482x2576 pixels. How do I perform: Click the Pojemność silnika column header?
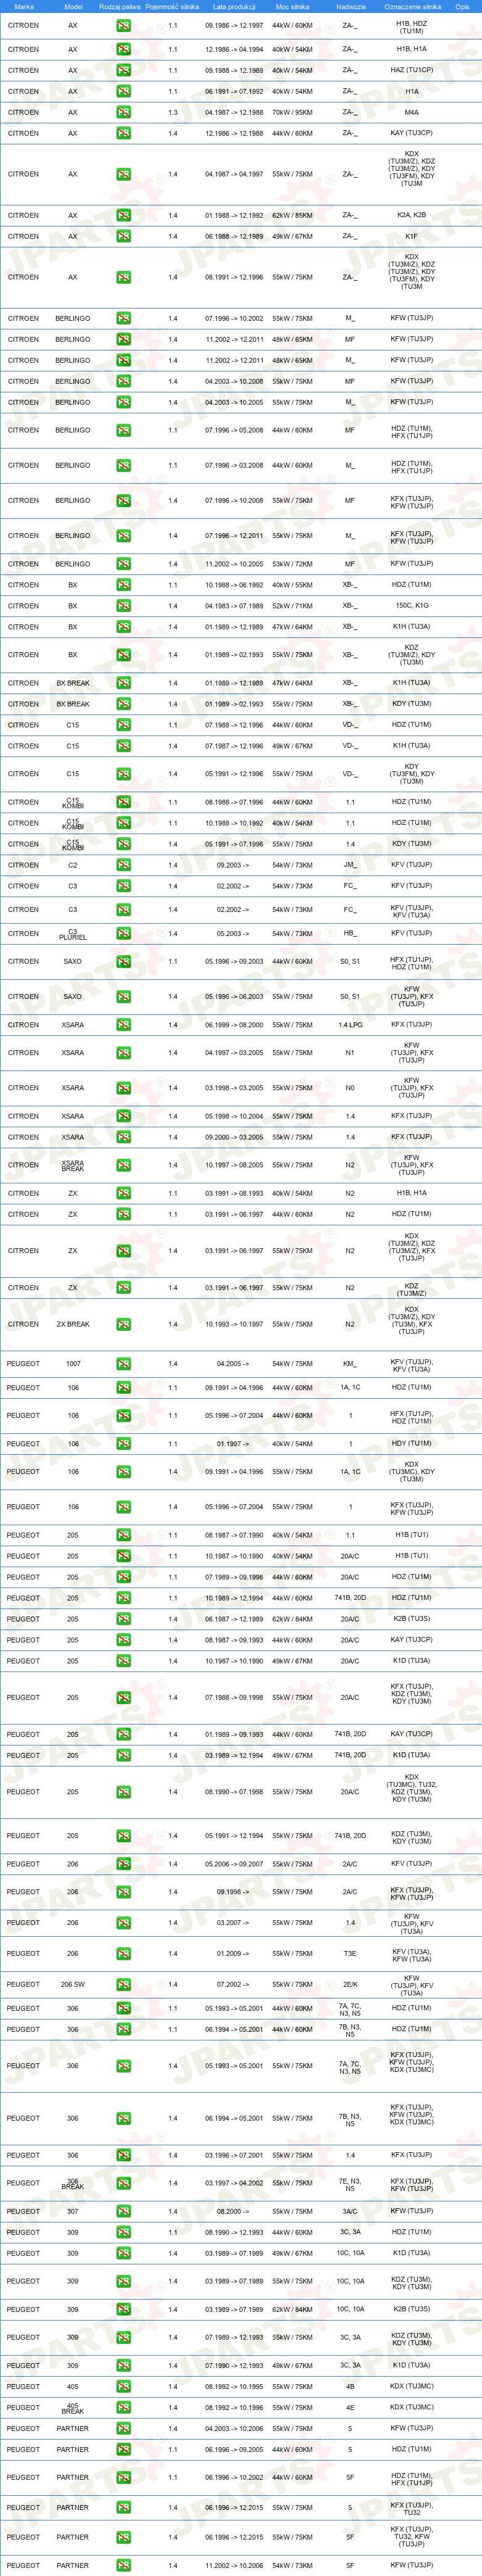(x=172, y=6)
